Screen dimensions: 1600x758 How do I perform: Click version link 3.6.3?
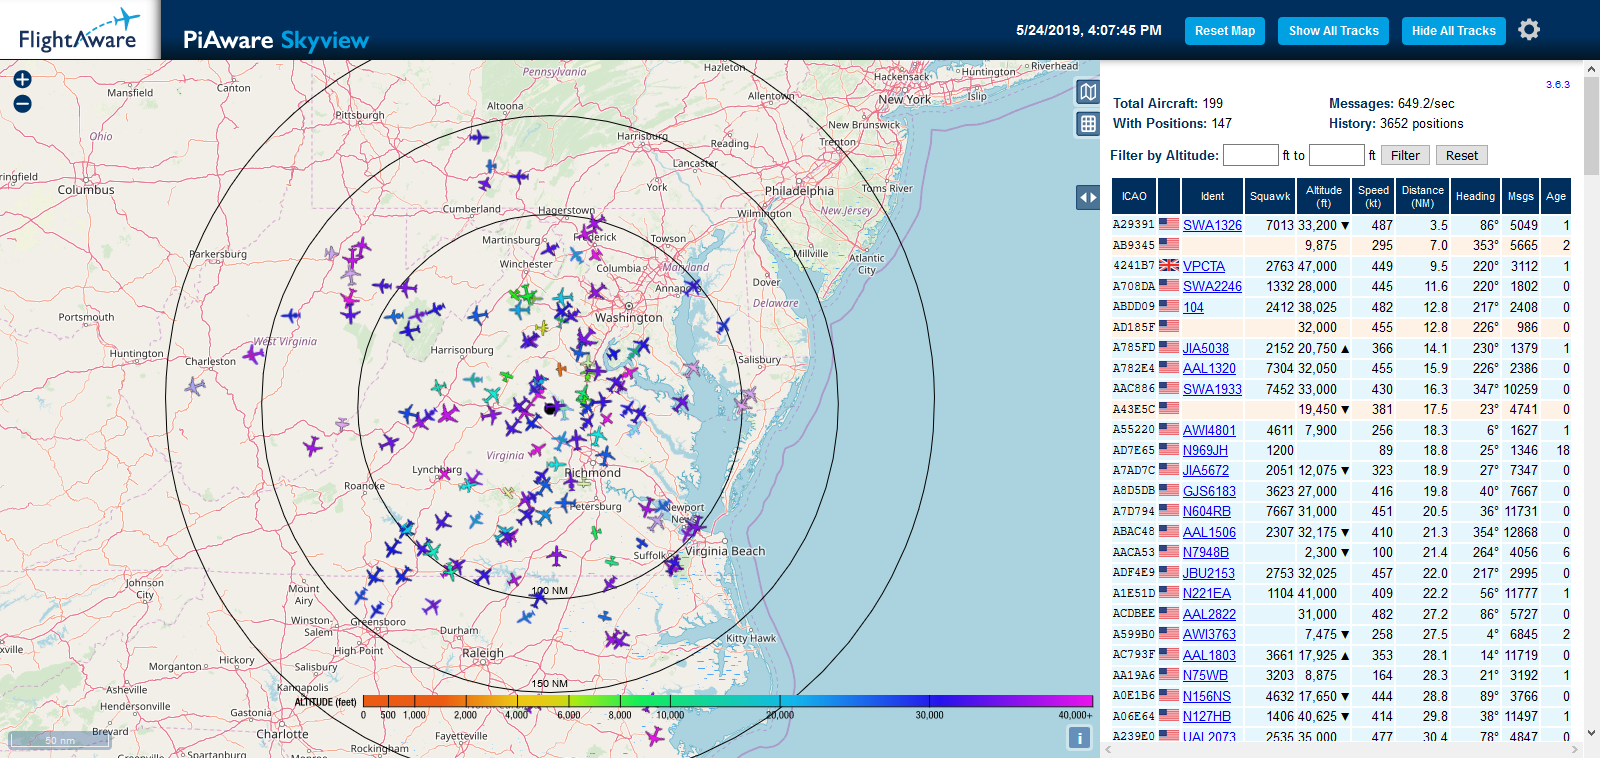point(1558,85)
